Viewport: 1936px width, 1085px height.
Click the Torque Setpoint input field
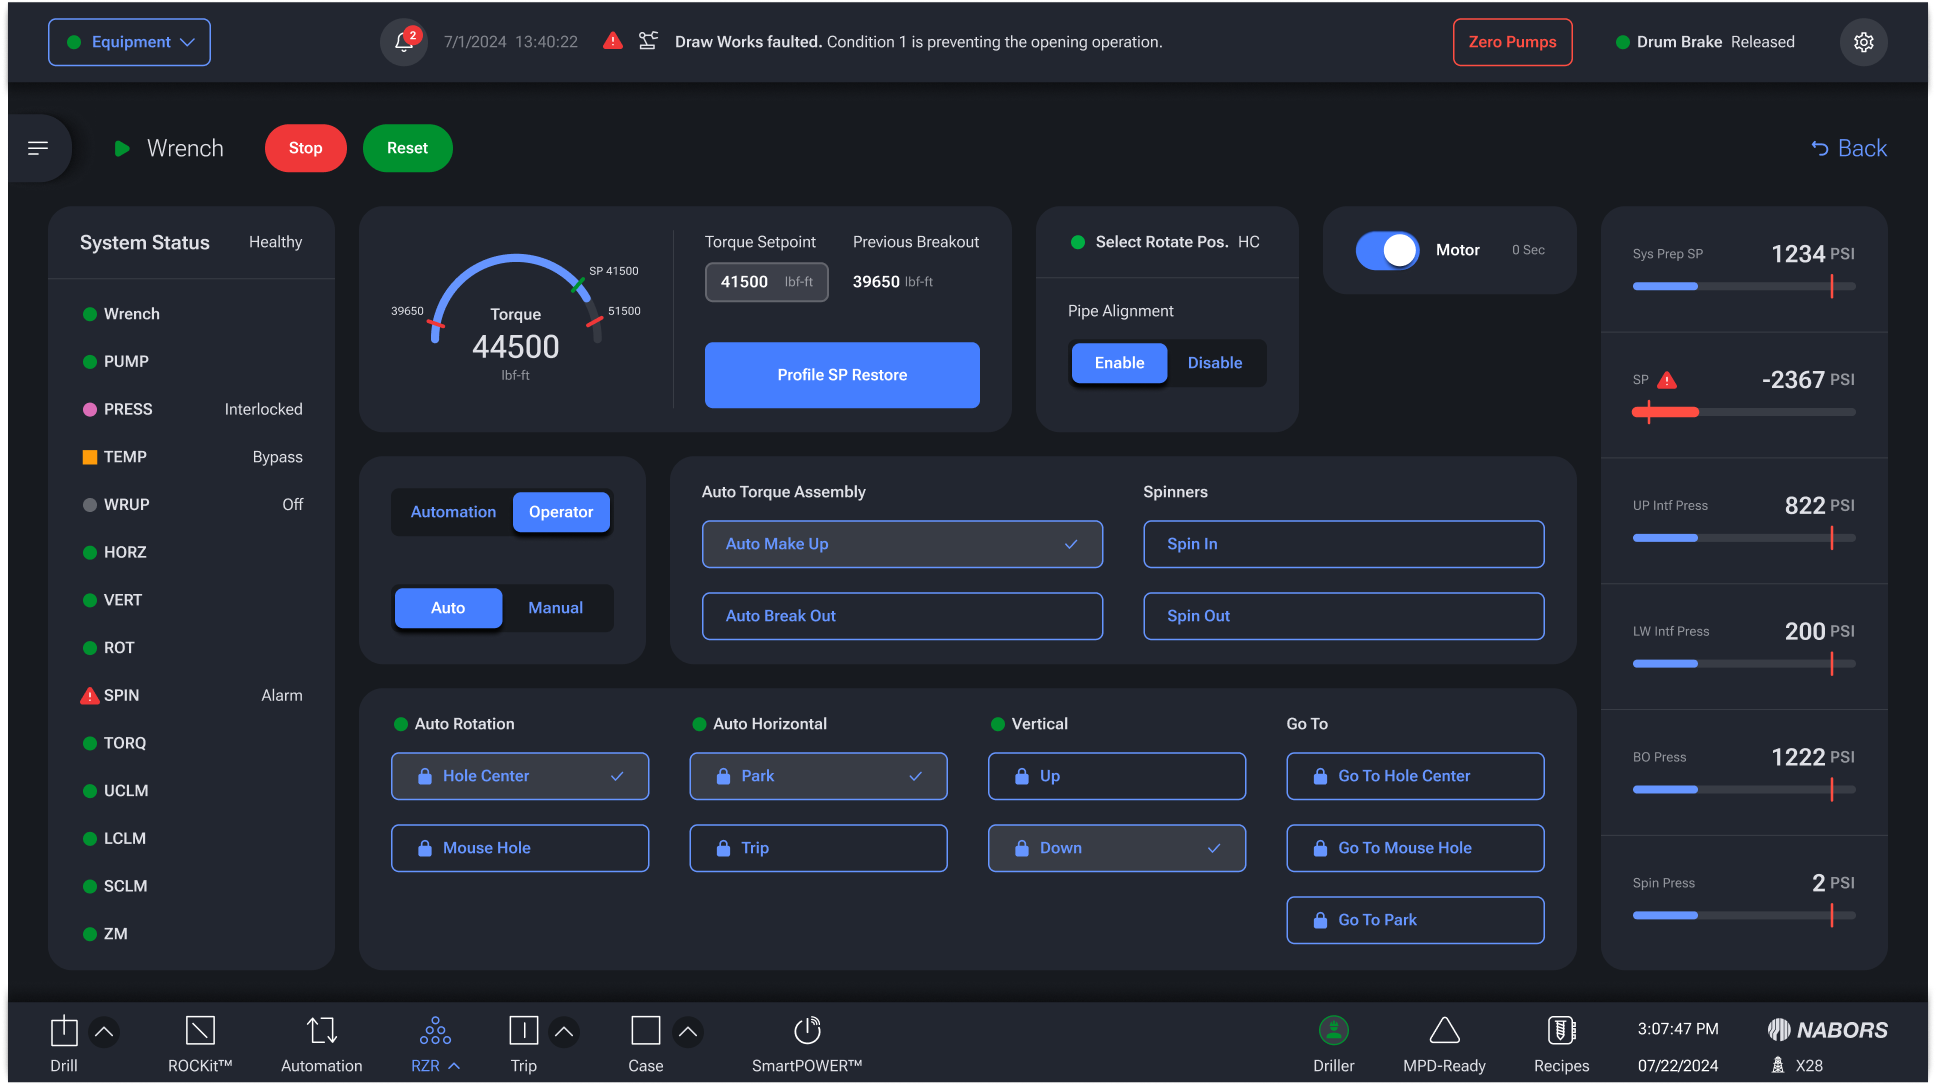[766, 282]
